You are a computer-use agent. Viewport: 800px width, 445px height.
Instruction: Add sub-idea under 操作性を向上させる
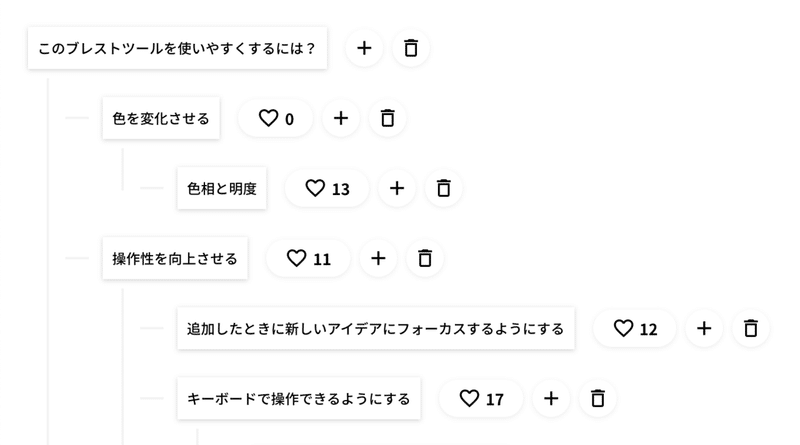[x=378, y=258]
